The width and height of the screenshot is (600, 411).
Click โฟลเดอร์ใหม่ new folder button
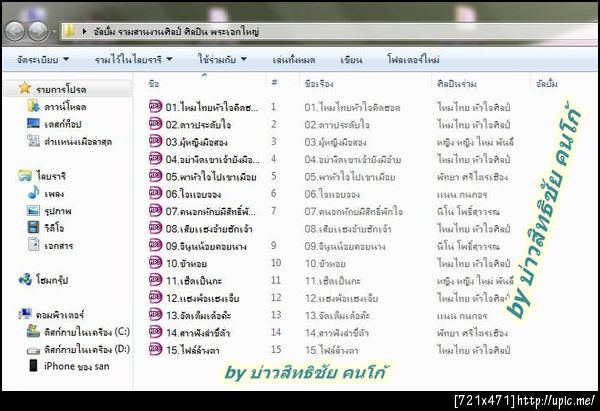[x=413, y=60]
